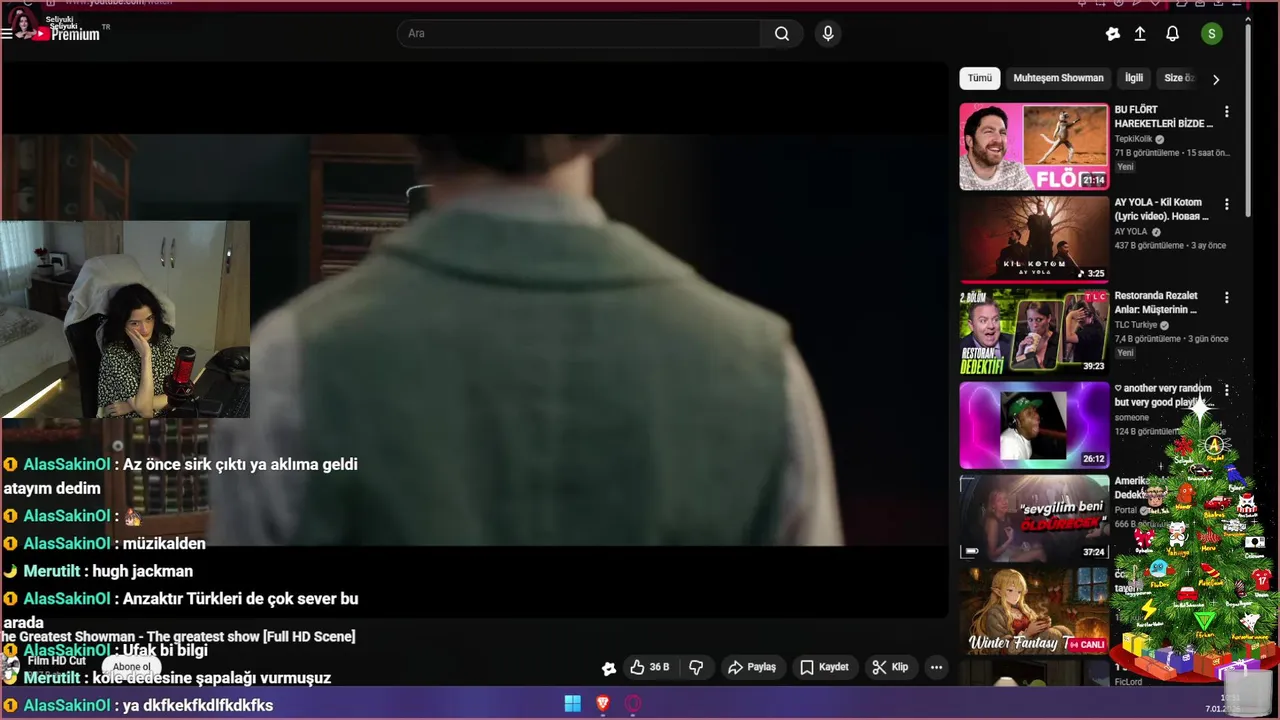Open the Brave browser taskbar icon
This screenshot has height=720, width=1280.
(x=602, y=704)
